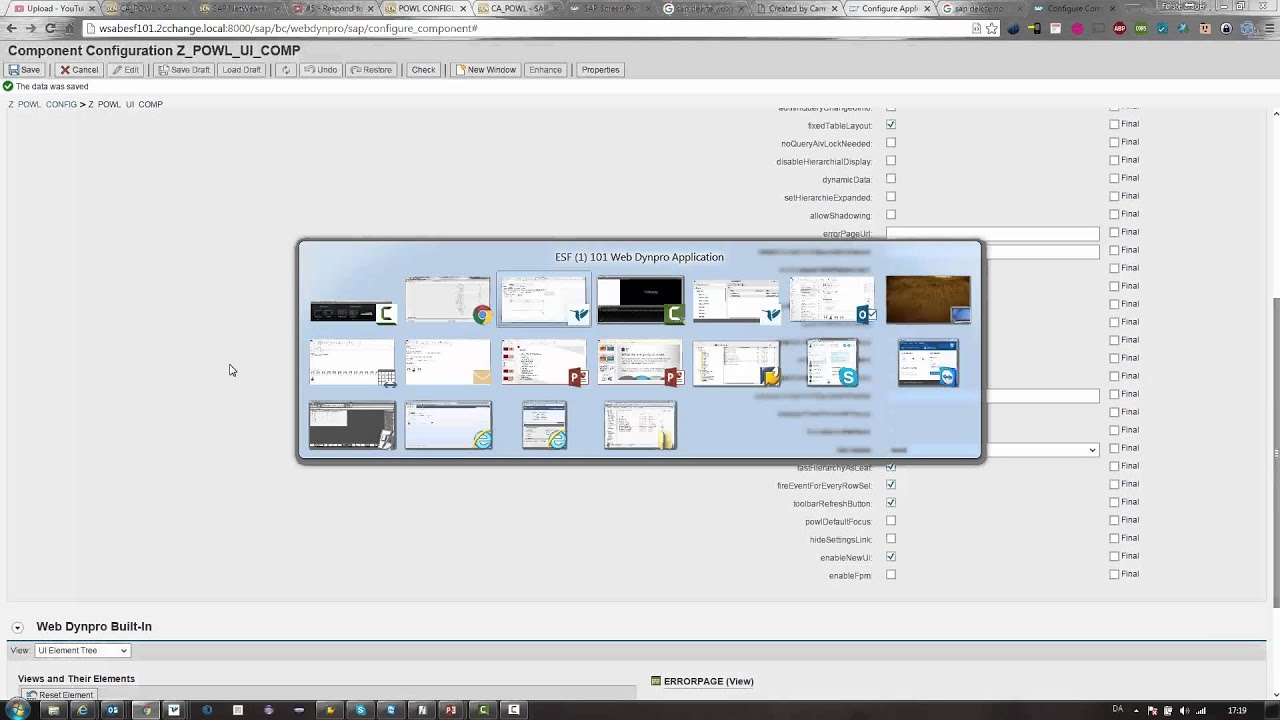Mark the Final checkbox in the fixedTableLayout row
This screenshot has width=1280, height=720.
1114,124
